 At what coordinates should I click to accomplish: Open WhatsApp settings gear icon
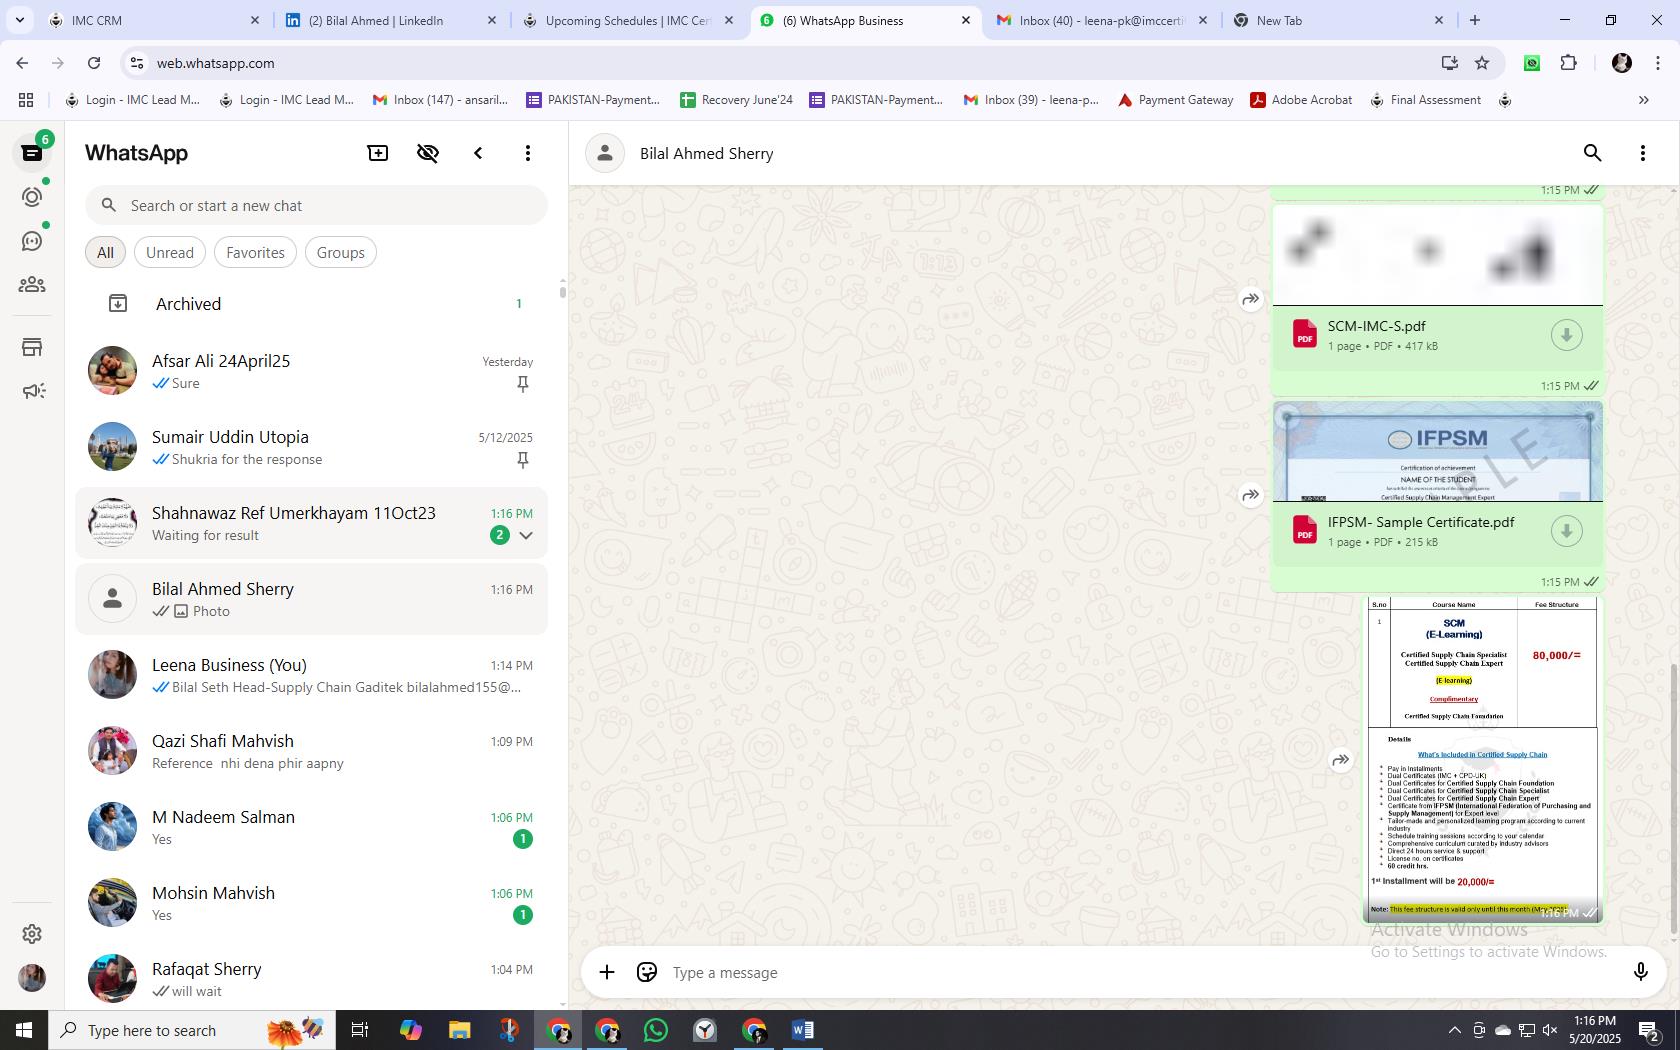32,933
